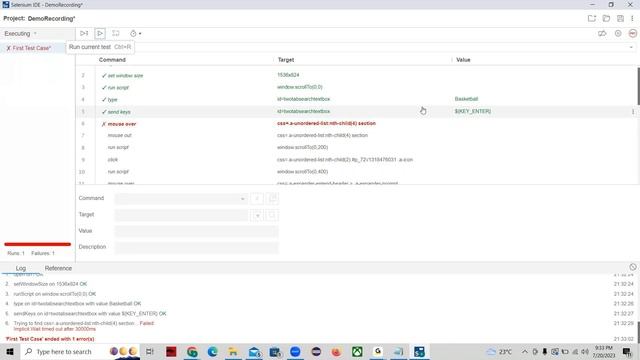The image size is (640, 360).
Task: Click the create new project icon
Action: point(591,18)
